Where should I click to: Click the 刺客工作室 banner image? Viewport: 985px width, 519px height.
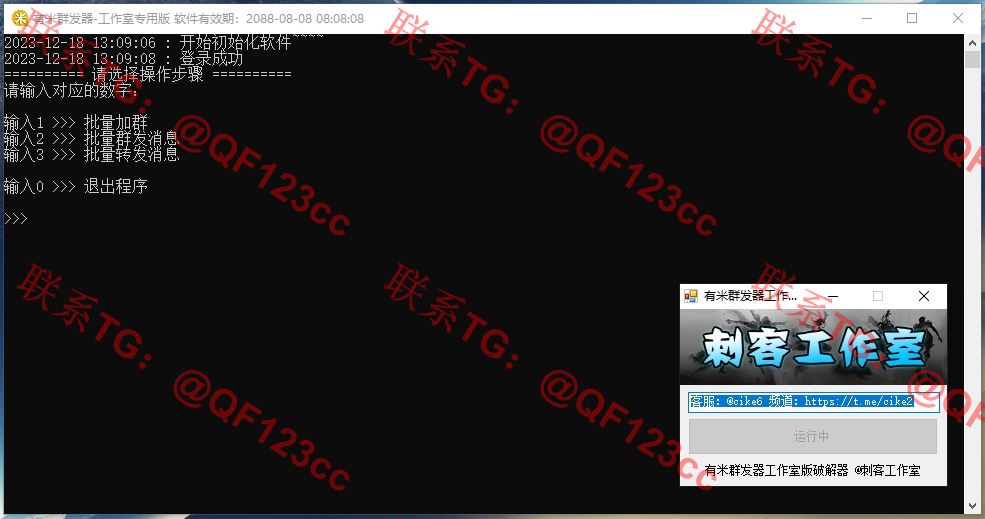(813, 347)
